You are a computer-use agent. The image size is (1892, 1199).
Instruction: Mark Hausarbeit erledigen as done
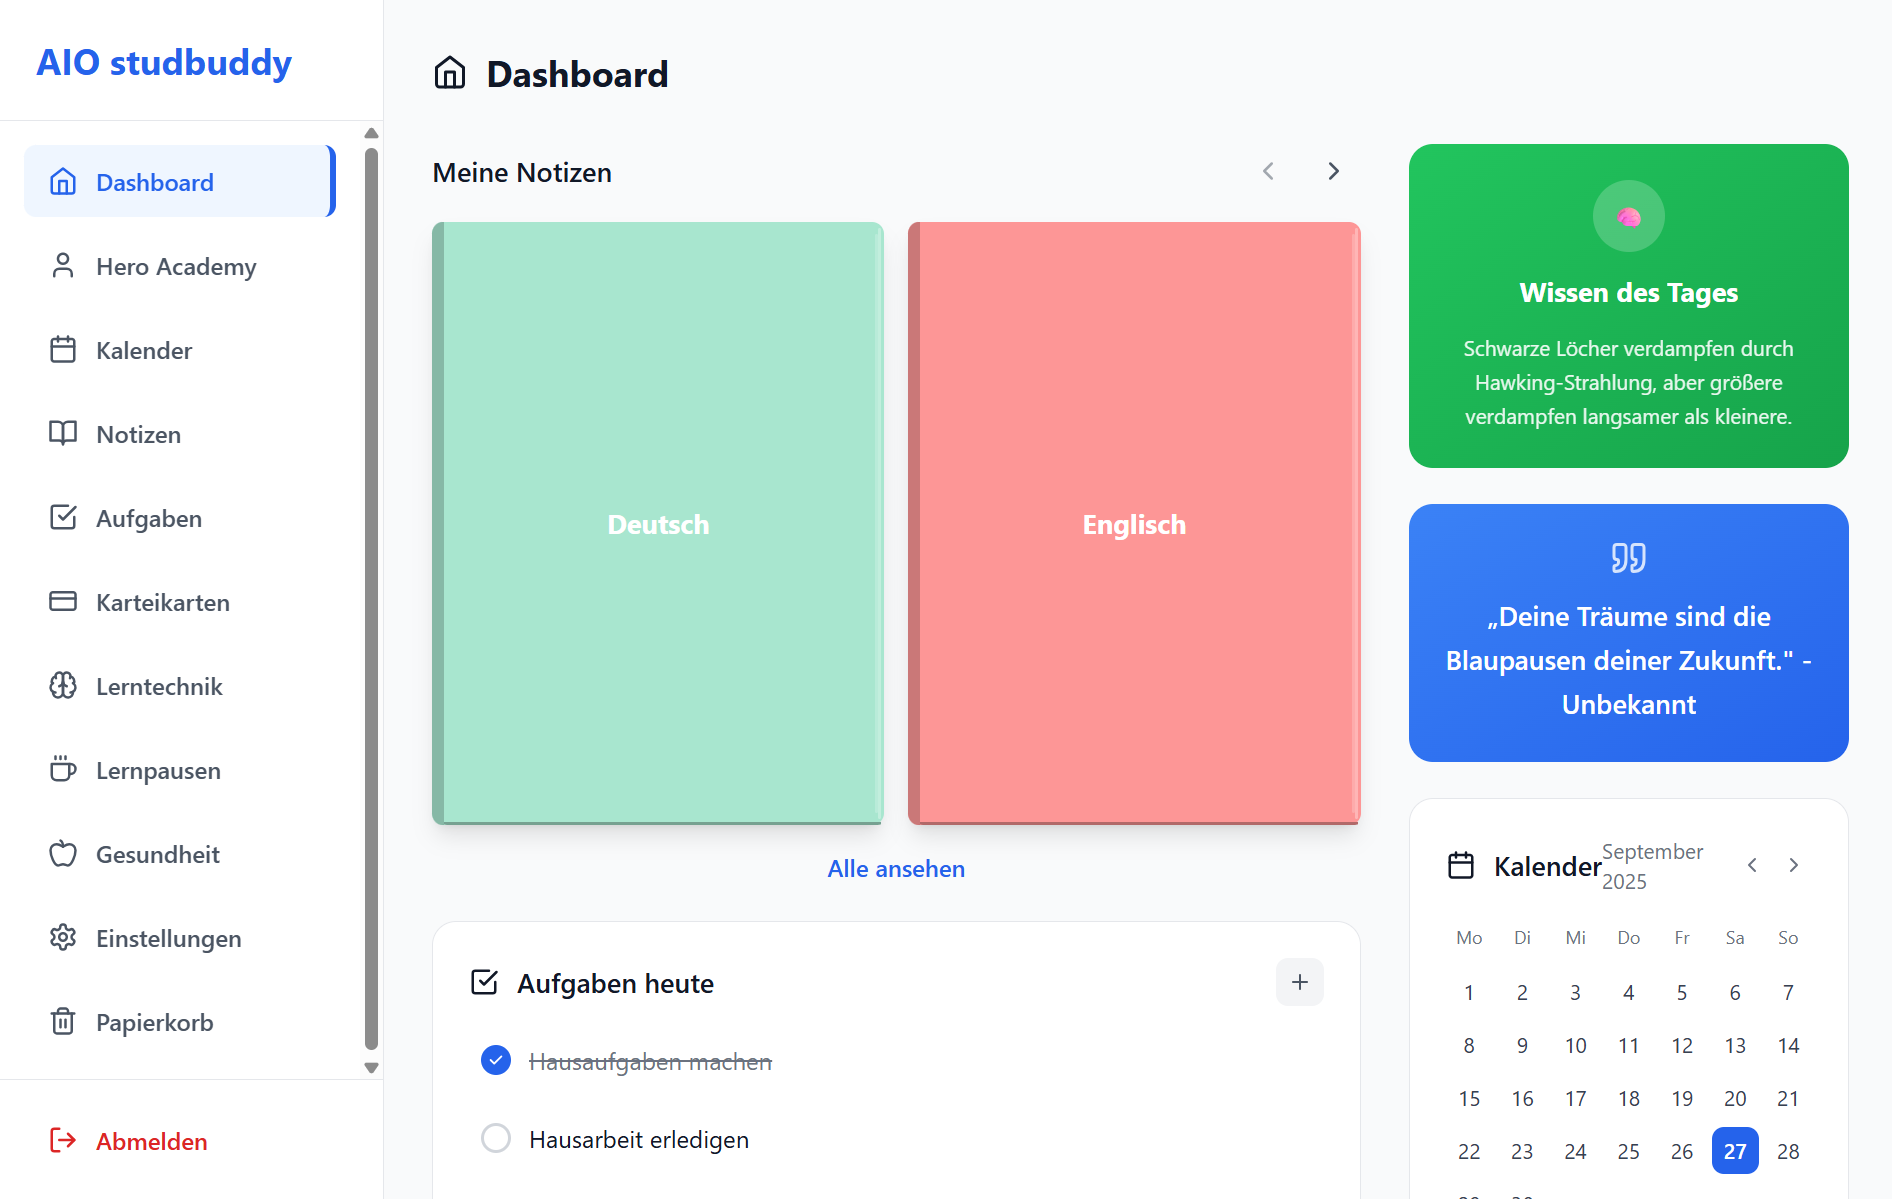point(496,1138)
